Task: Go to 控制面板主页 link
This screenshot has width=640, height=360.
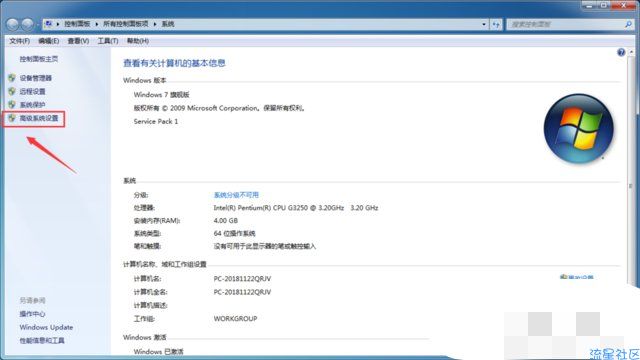Action: coord(39,59)
